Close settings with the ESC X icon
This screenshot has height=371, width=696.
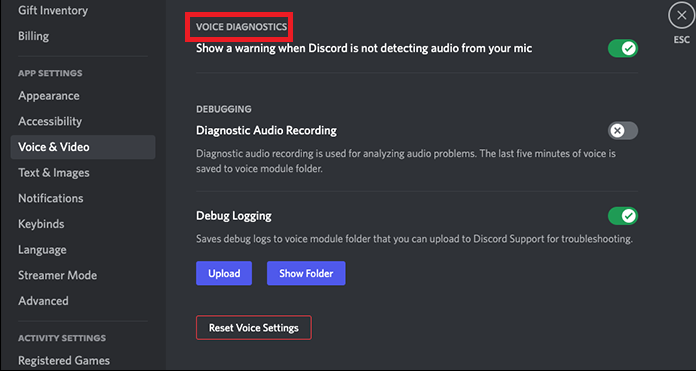(681, 16)
